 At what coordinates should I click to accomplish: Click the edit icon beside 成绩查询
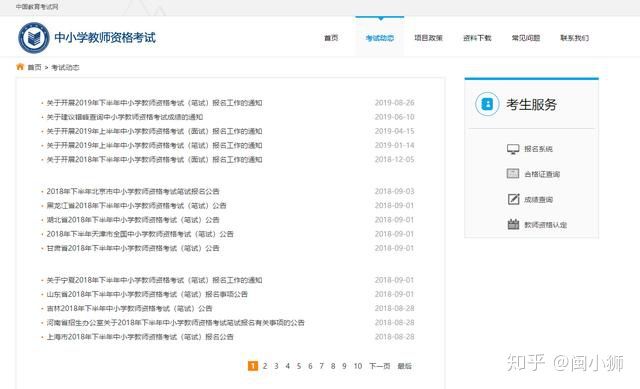point(513,199)
